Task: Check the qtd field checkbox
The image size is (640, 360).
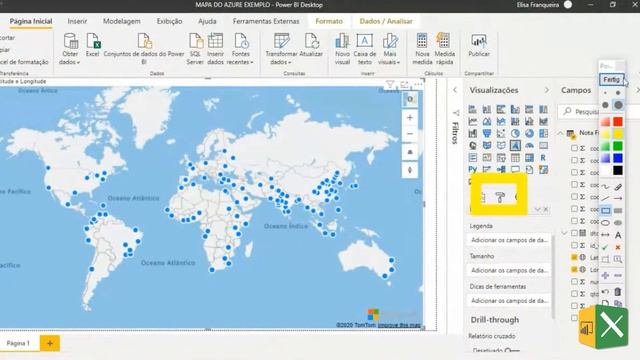Action: [574, 293]
